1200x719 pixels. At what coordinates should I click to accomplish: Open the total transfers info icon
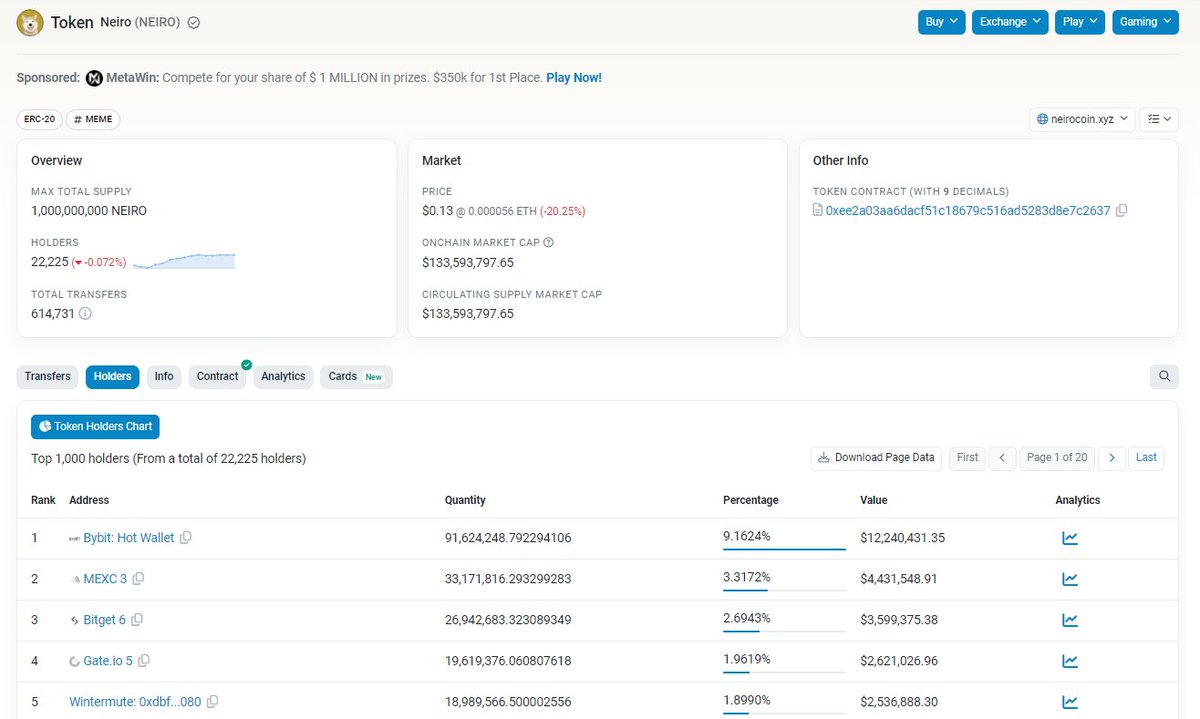tap(85, 314)
